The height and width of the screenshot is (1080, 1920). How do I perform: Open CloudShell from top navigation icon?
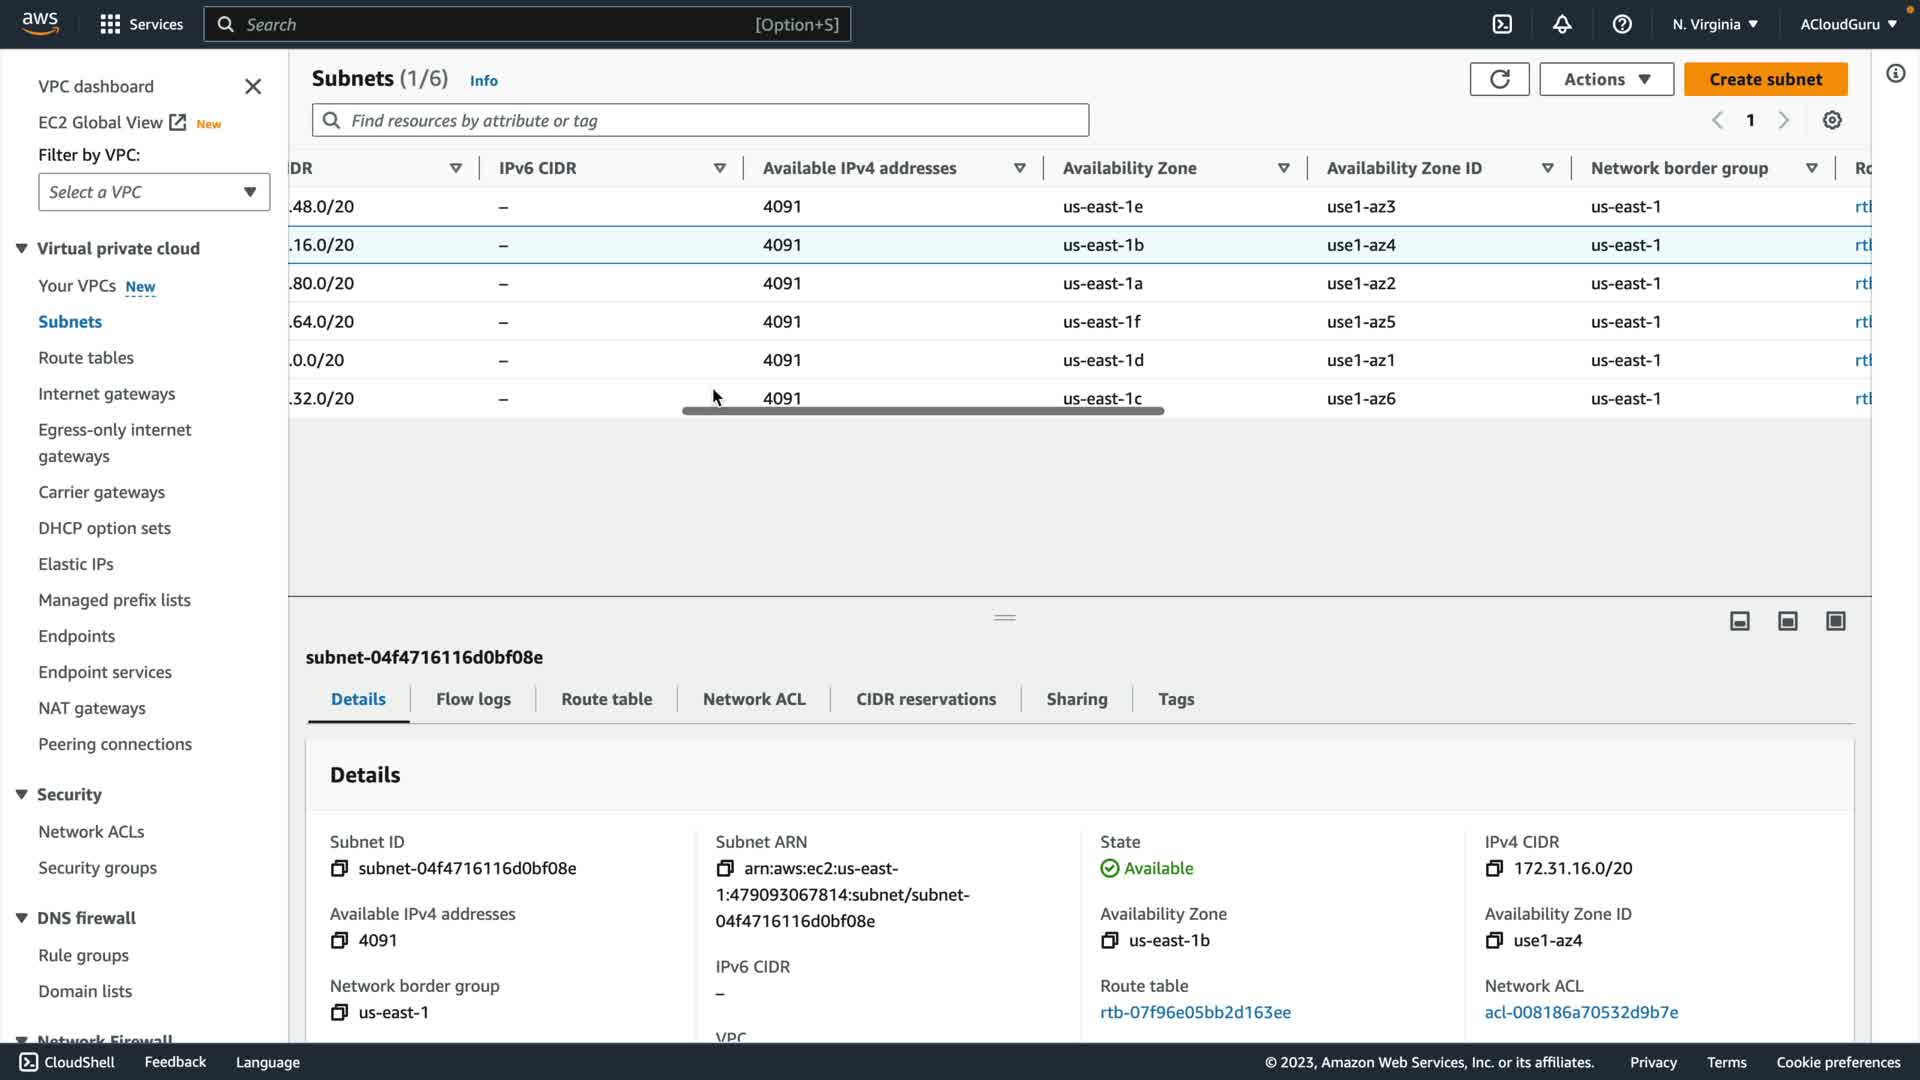(x=1502, y=24)
